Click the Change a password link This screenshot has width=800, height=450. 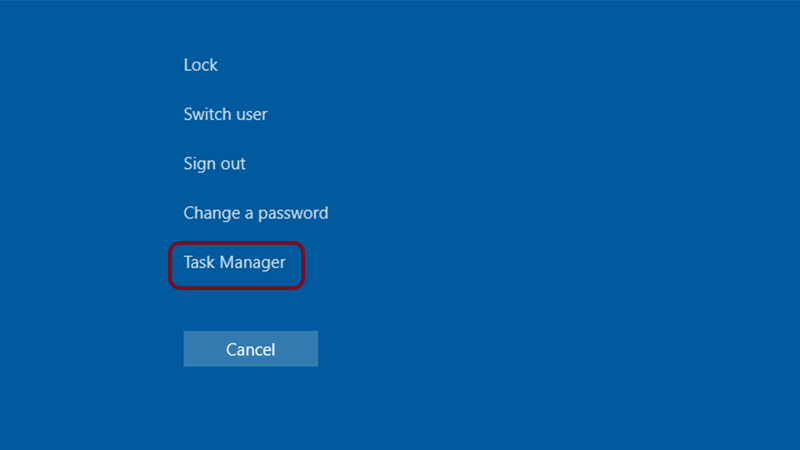256,213
